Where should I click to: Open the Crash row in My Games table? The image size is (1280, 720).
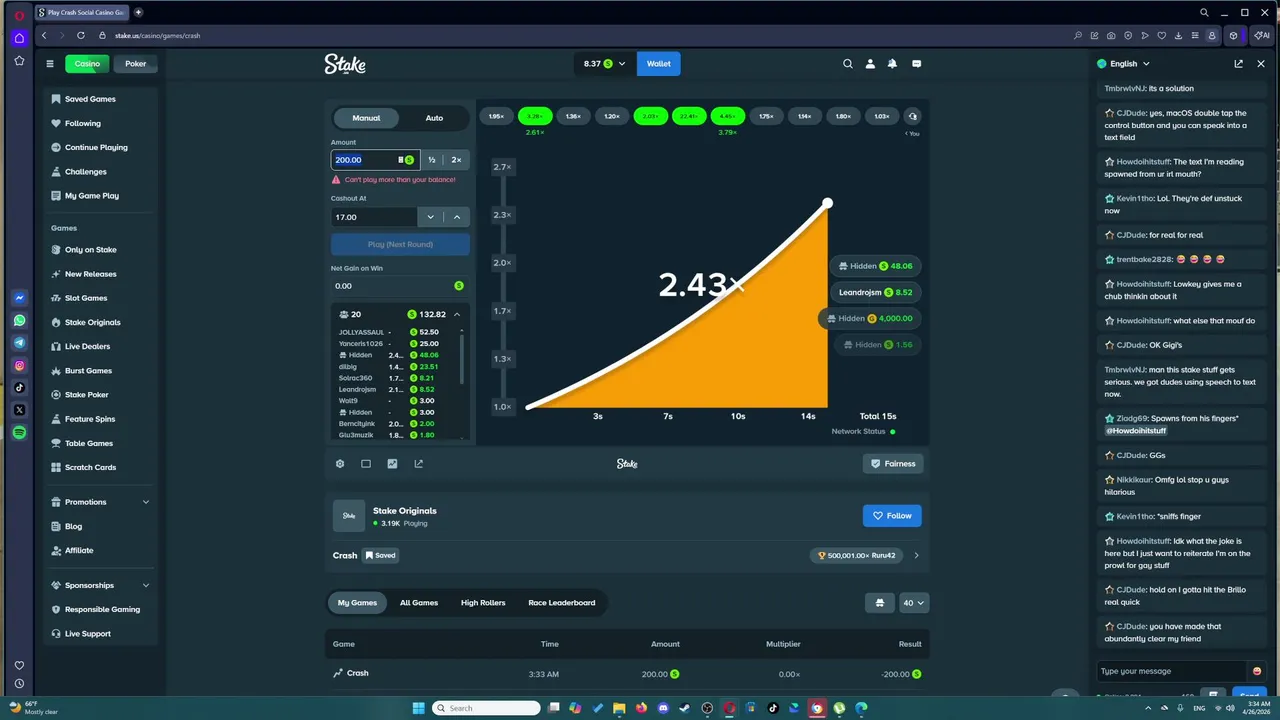pos(627,674)
